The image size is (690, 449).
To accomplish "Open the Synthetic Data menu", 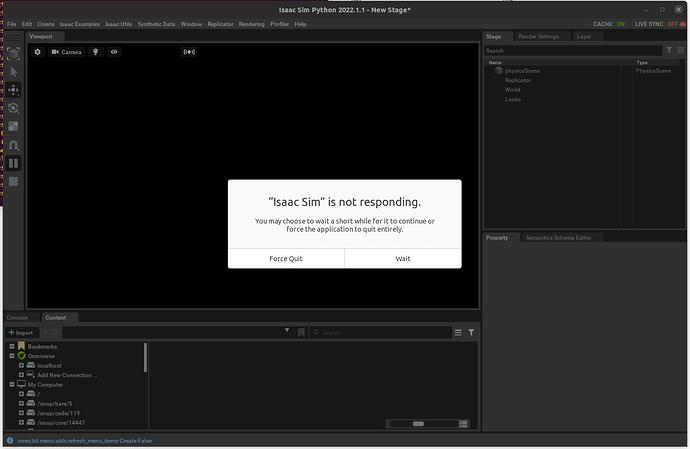I will [x=156, y=24].
